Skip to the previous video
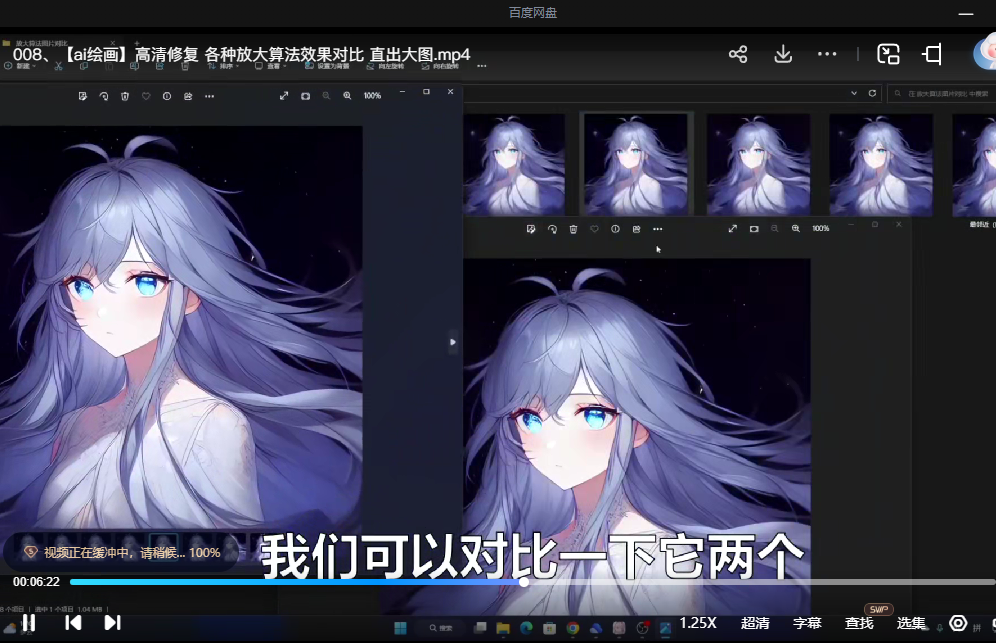This screenshot has height=643, width=996. [x=73, y=623]
